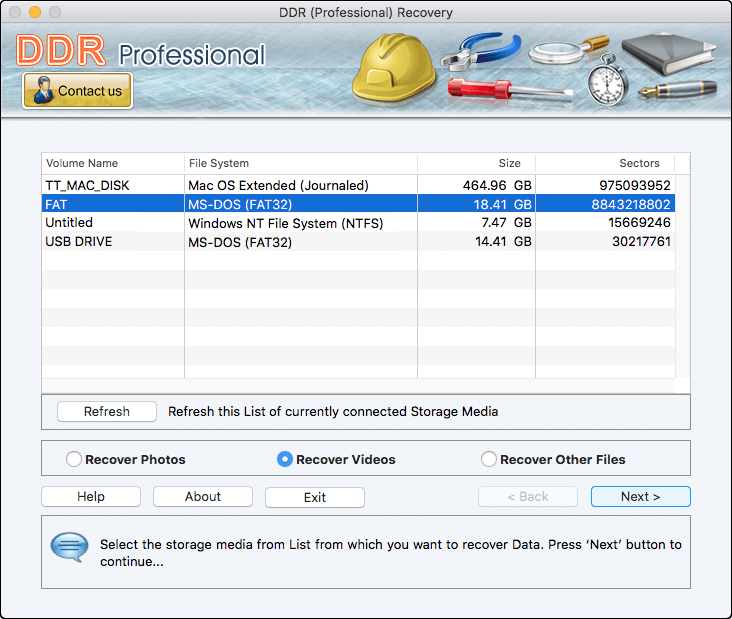Click the grayed < Back button
Screen dimensions: 732x619
pyautogui.click(x=528, y=496)
